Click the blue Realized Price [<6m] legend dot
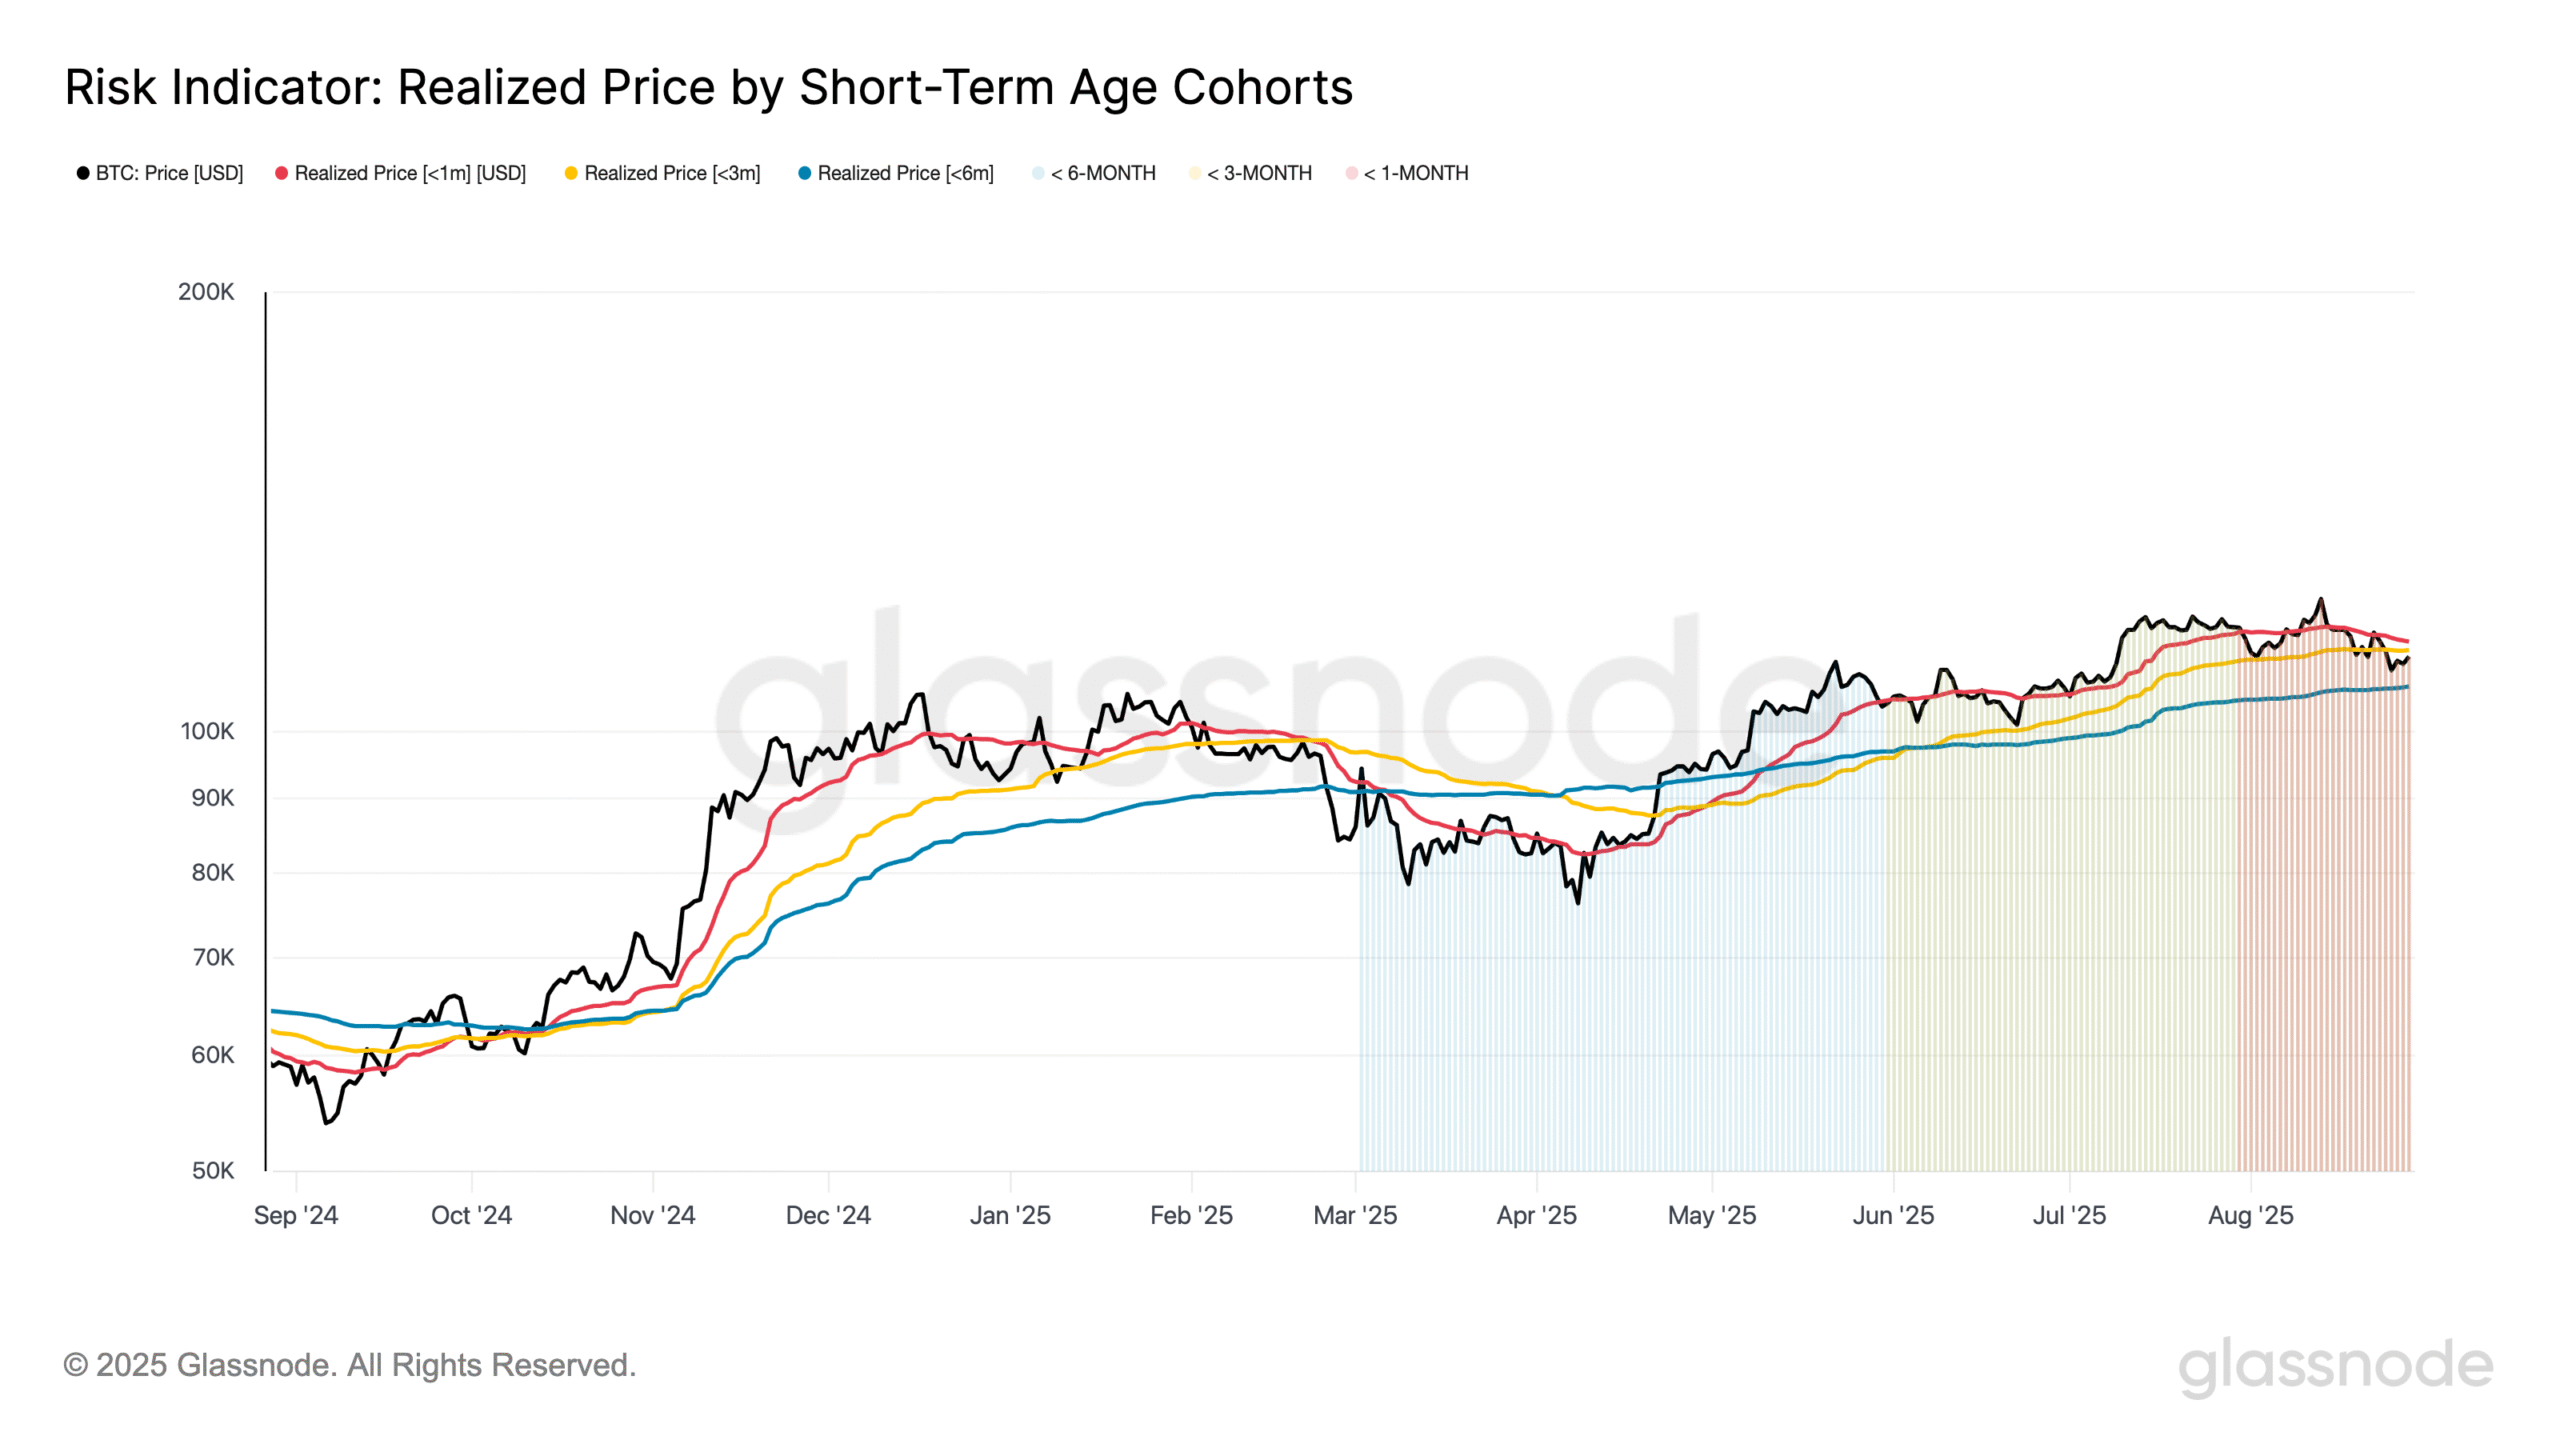The image size is (2560, 1440). [x=805, y=173]
